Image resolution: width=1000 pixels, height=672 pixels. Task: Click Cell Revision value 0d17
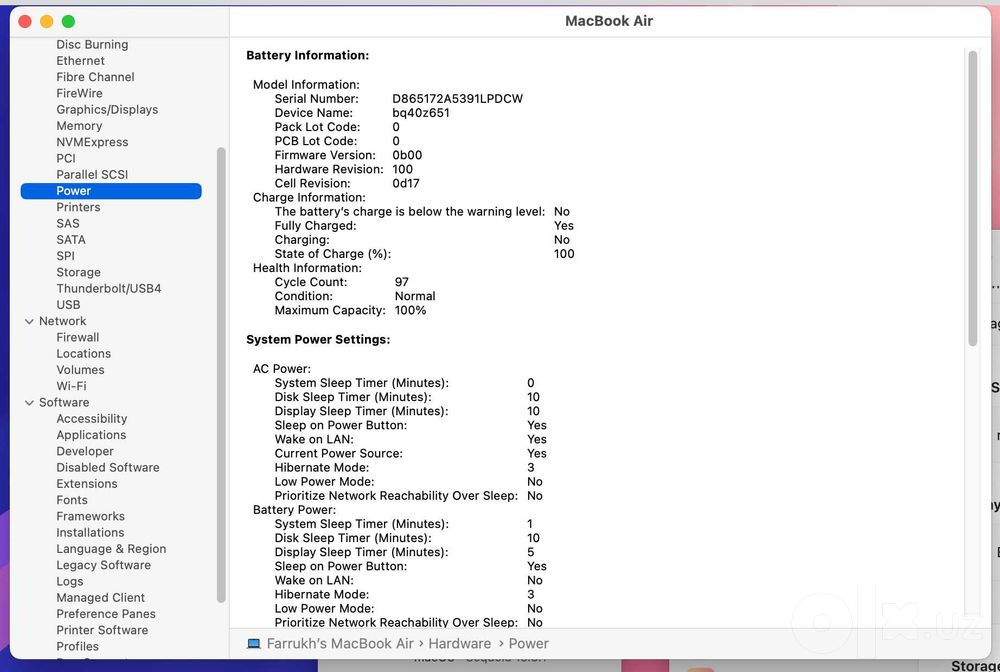[406, 184]
